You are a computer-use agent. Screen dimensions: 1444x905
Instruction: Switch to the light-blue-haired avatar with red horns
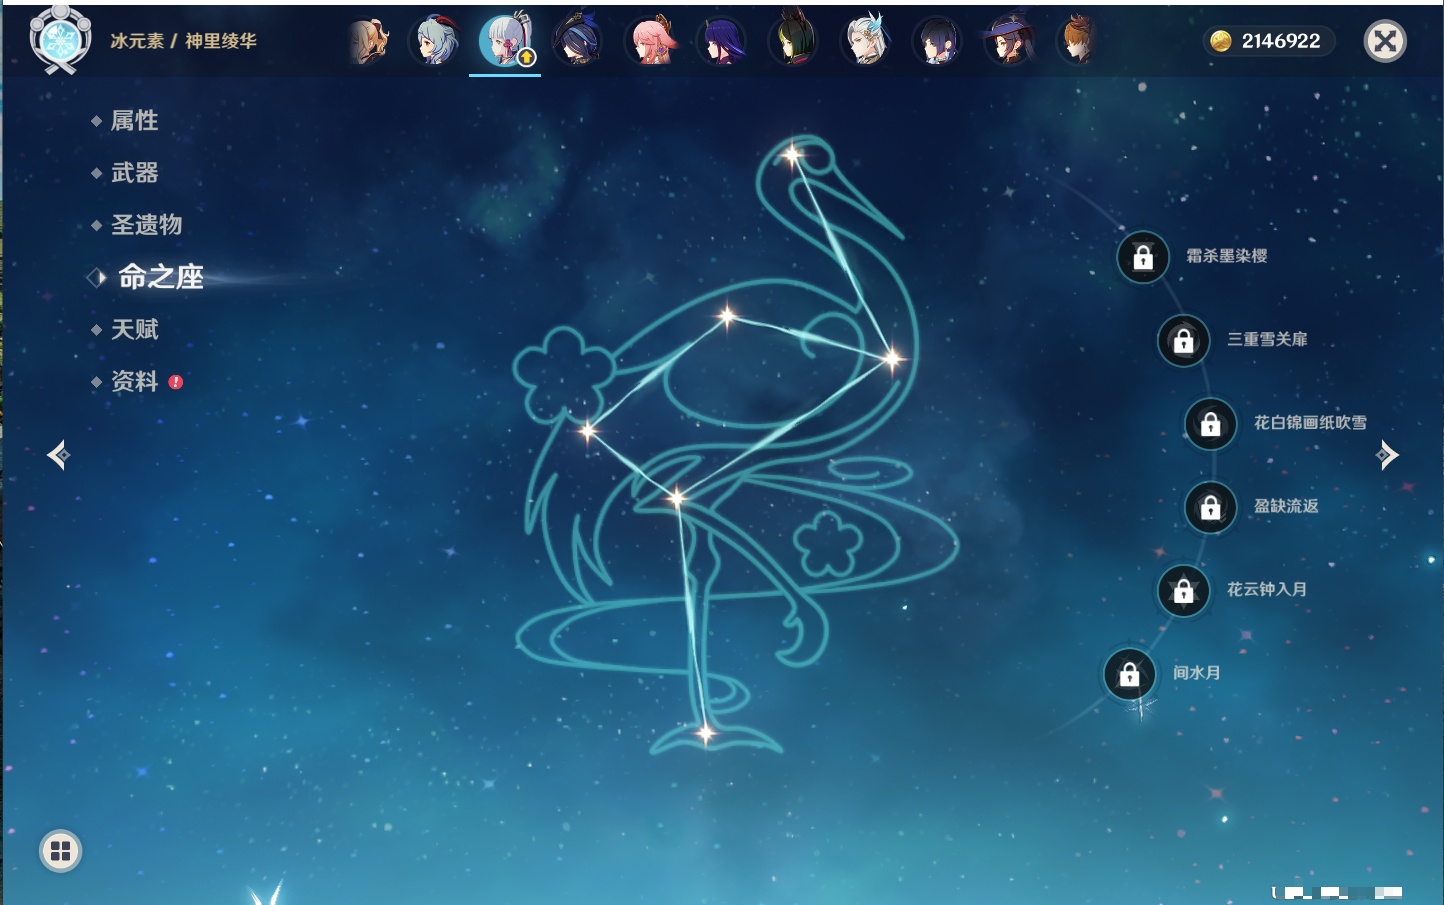pyautogui.click(x=435, y=42)
